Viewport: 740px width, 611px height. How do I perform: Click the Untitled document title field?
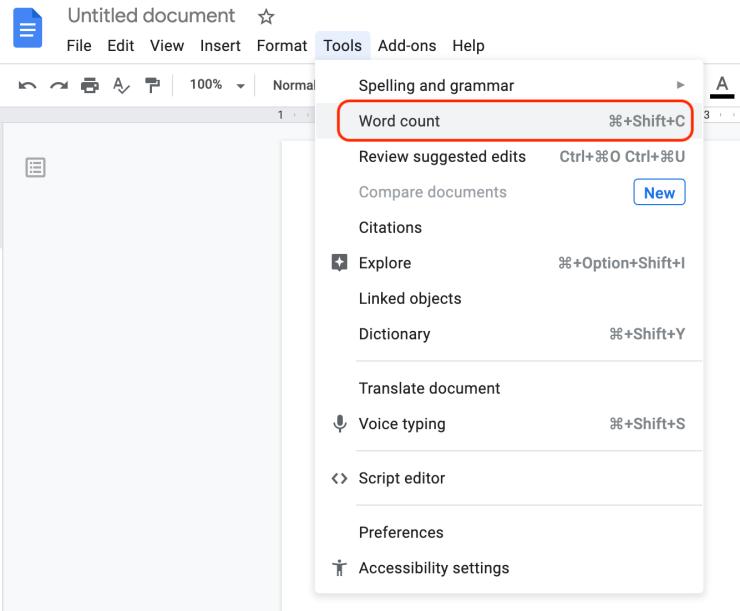tap(151, 16)
